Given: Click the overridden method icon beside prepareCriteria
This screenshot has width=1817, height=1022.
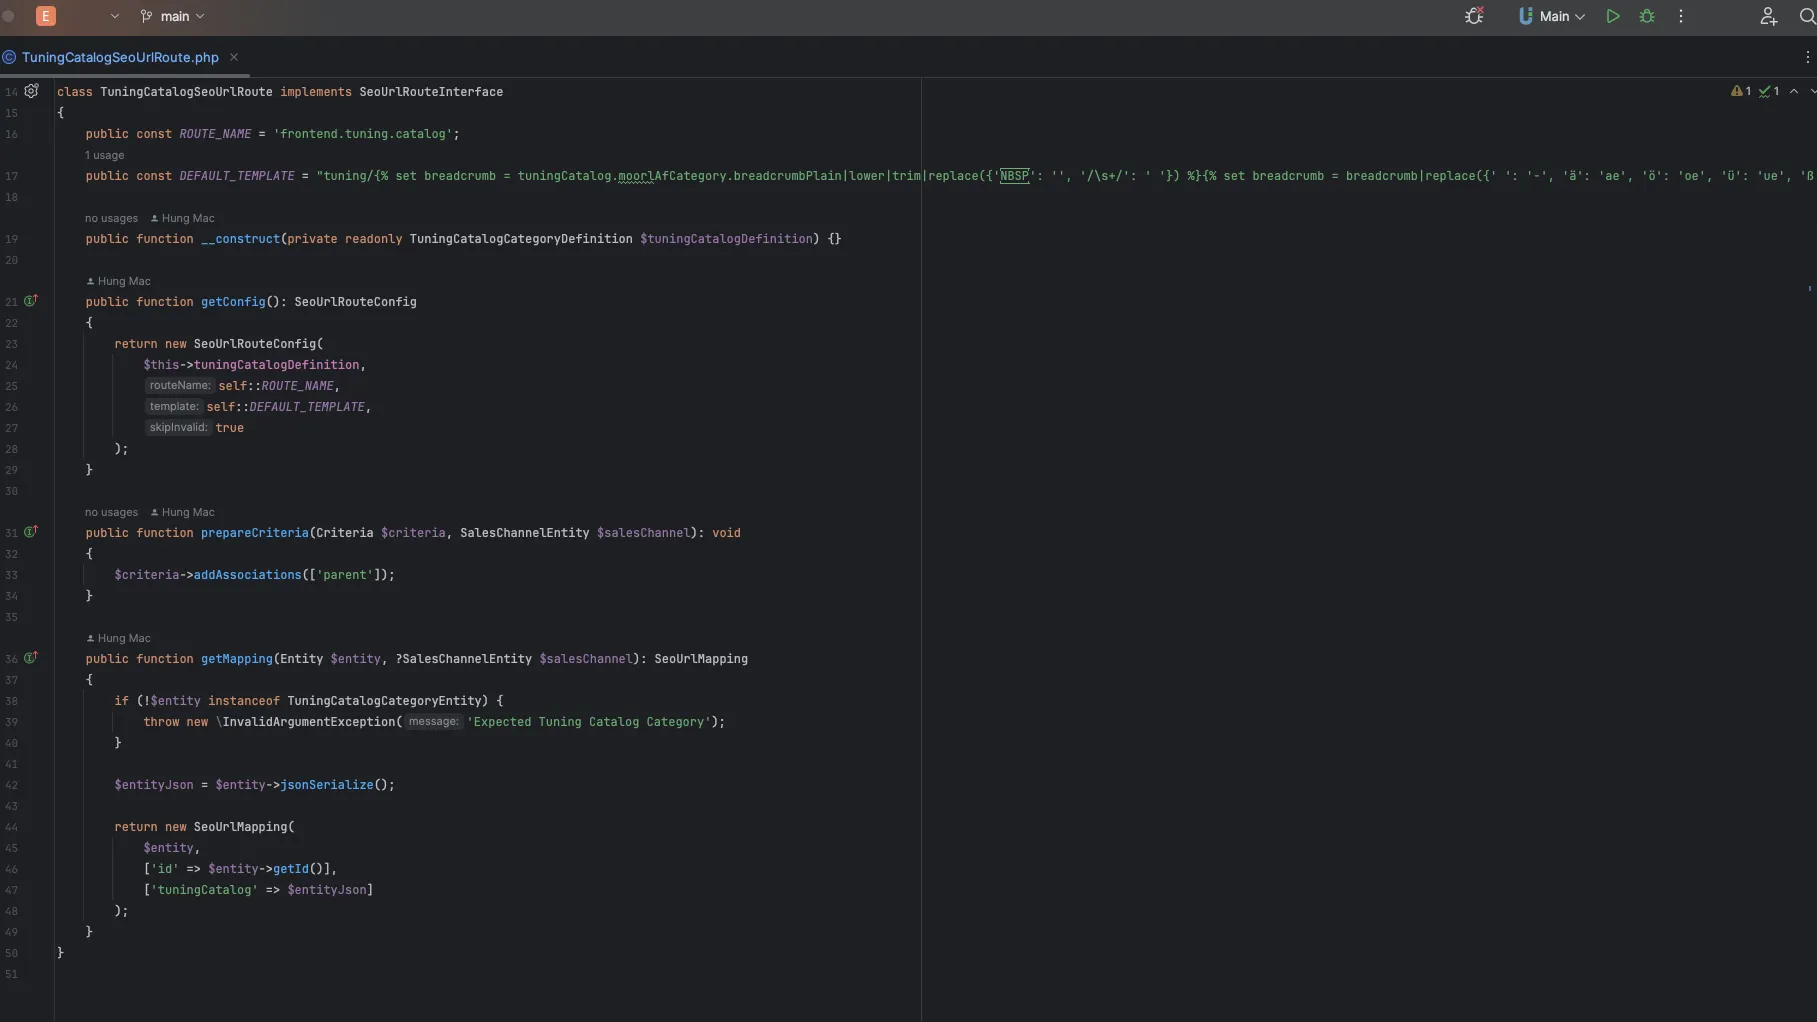Looking at the screenshot, I should coord(31,532).
